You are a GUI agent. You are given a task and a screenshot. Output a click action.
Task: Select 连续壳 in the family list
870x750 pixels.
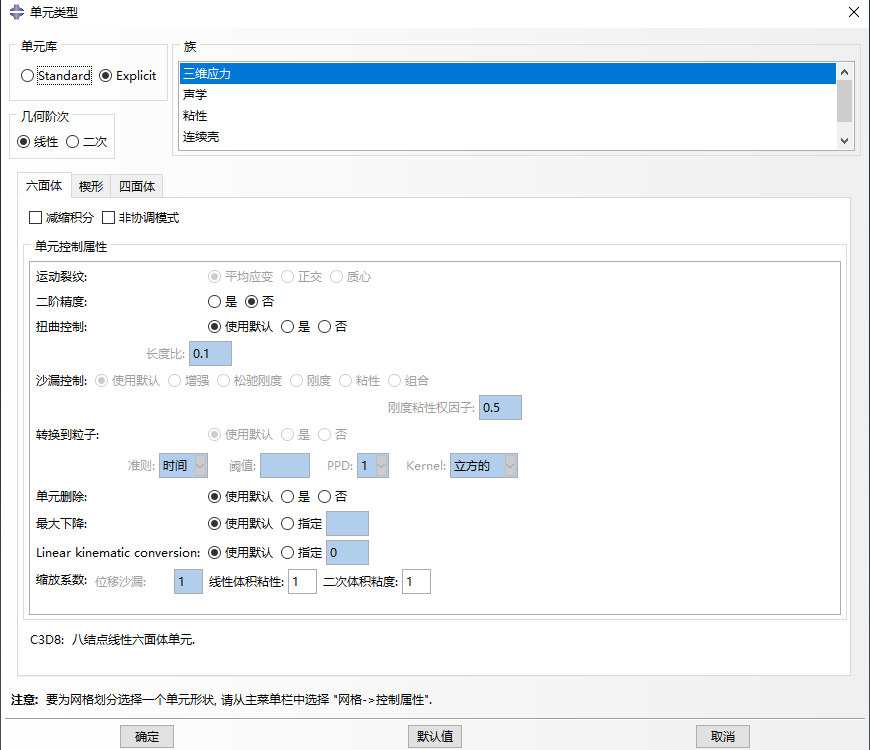point(507,137)
